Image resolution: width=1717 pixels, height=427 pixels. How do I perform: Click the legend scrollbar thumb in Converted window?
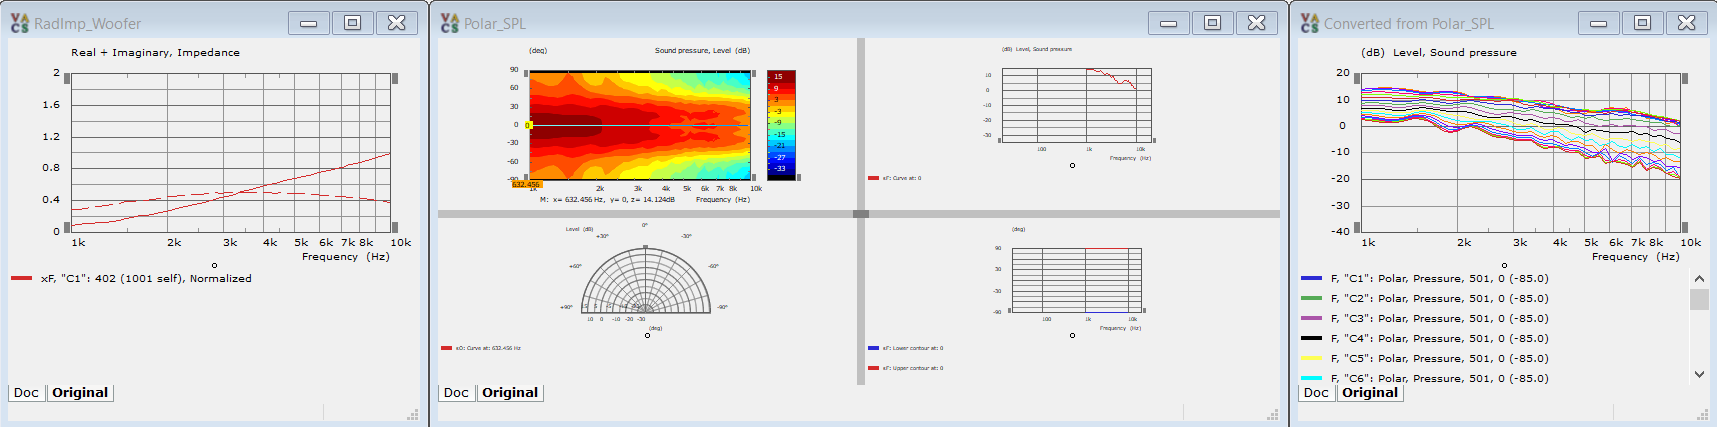click(1699, 299)
